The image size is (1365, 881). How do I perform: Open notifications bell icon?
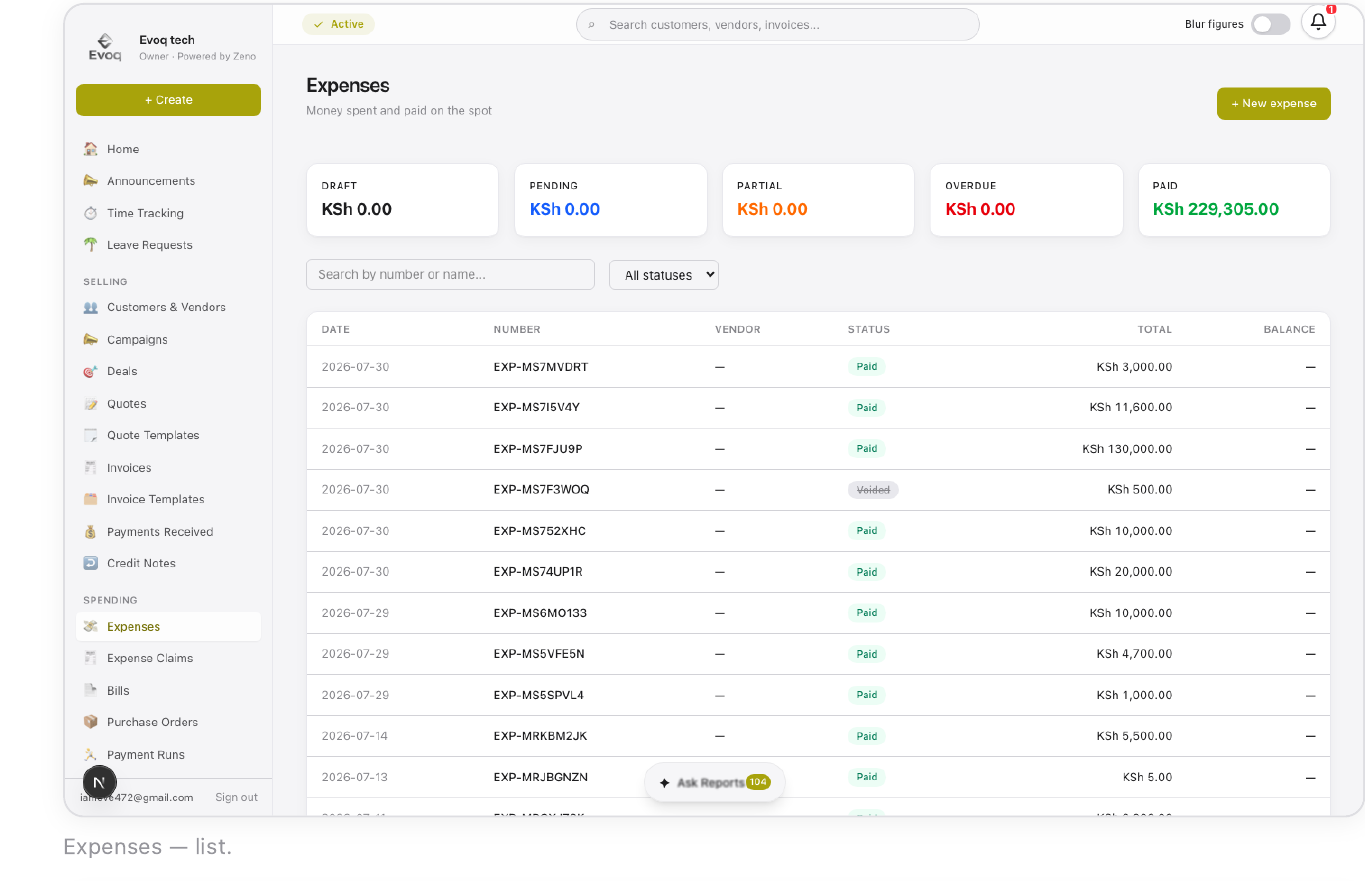[x=1318, y=22]
